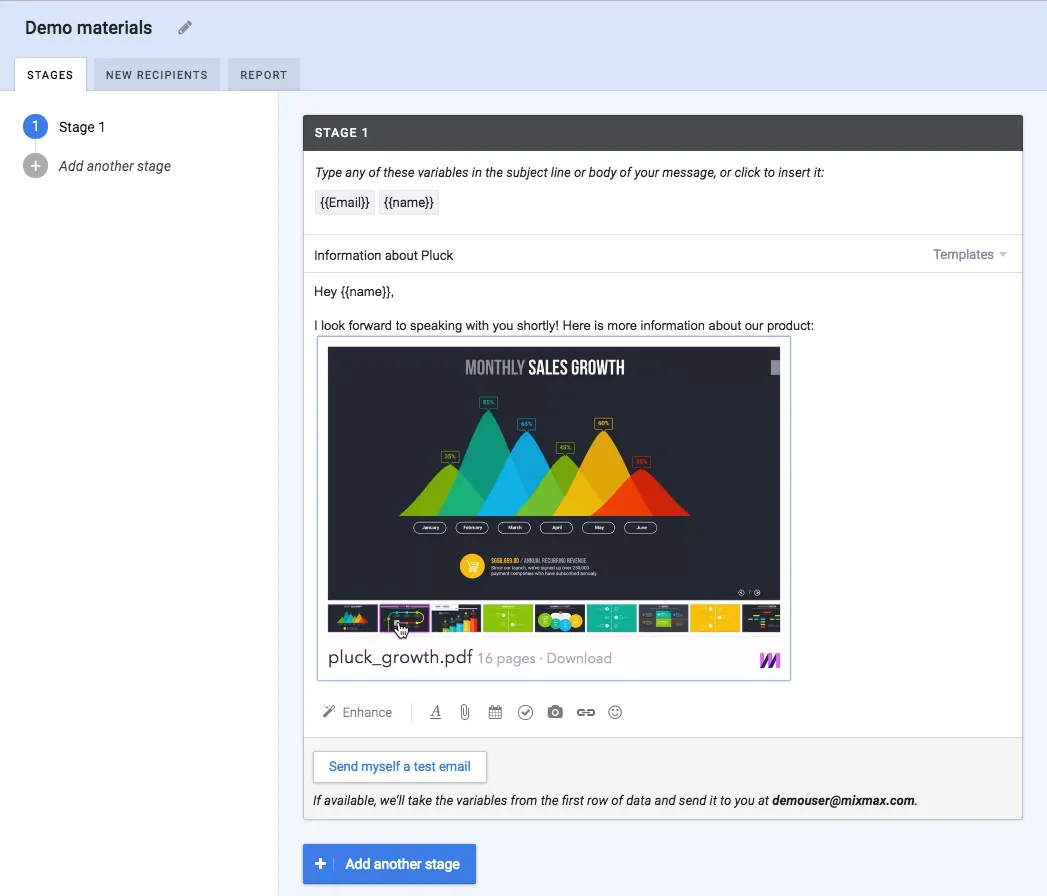
Task: Click the pencil icon to rename Demo materials
Action: [185, 27]
